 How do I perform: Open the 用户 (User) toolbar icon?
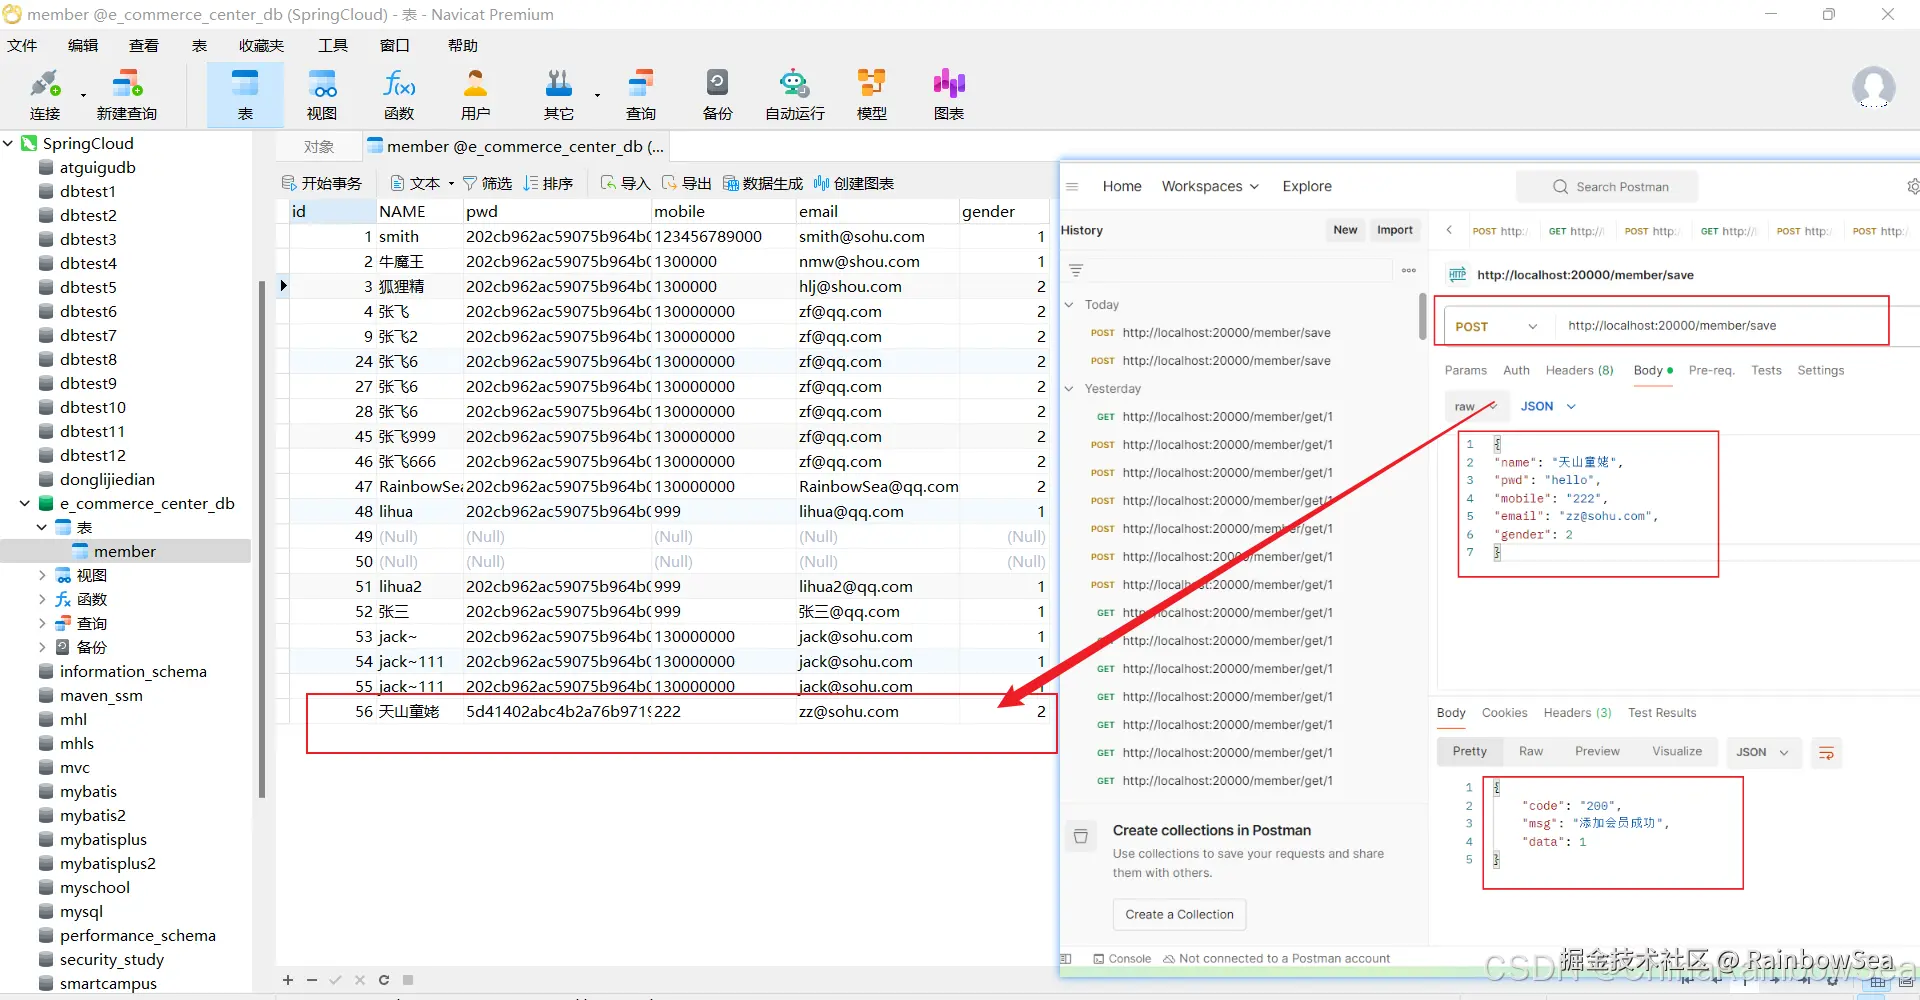[476, 94]
